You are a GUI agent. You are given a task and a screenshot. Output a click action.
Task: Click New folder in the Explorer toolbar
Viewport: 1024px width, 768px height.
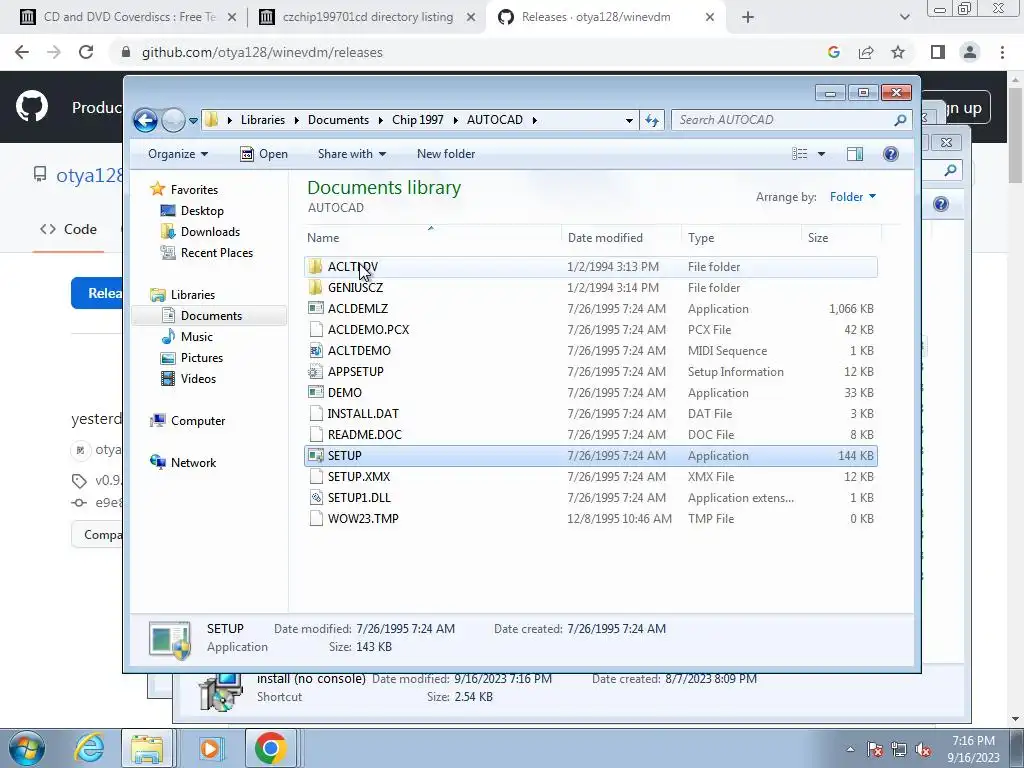pyautogui.click(x=446, y=154)
